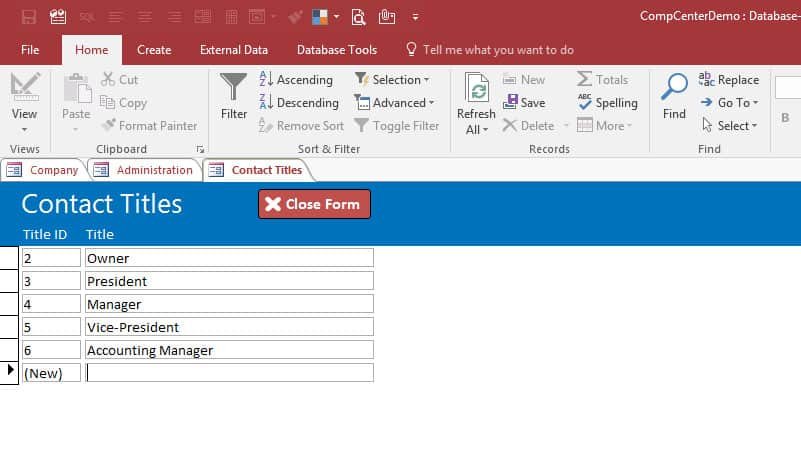The image size is (801, 462).
Task: Open the Select dropdown
Action: point(729,126)
